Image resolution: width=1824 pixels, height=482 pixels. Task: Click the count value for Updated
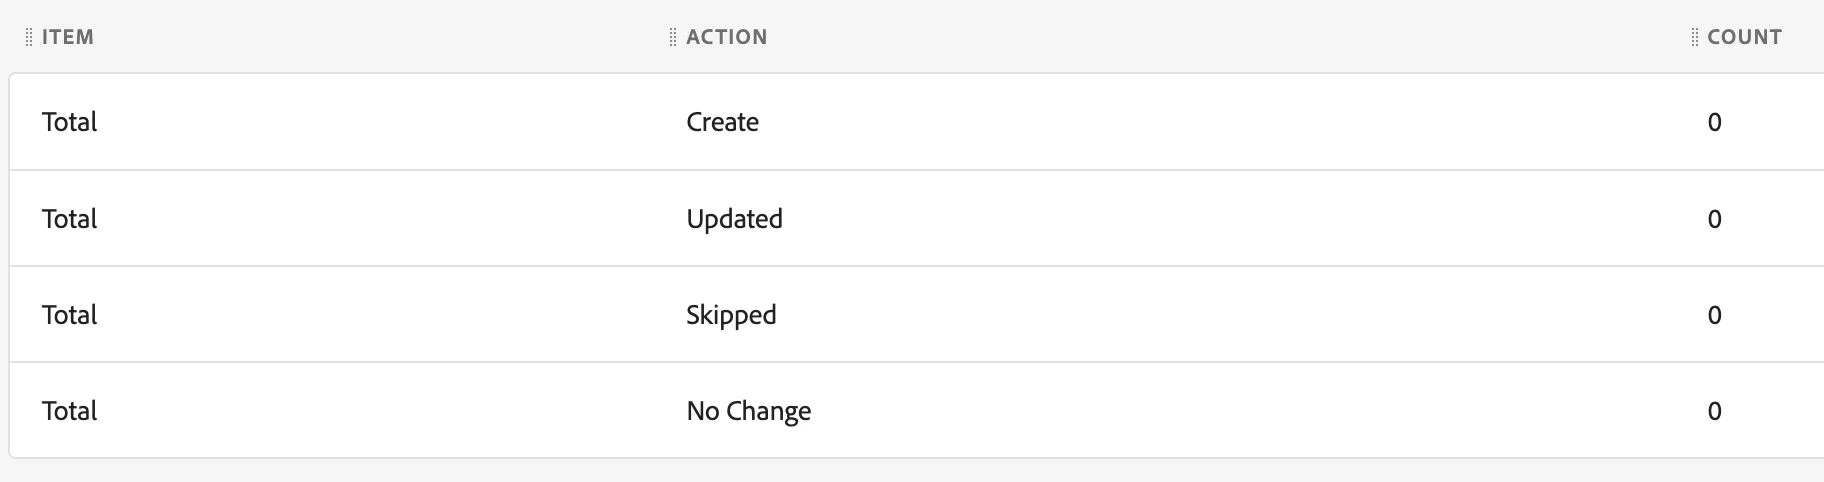[1714, 219]
